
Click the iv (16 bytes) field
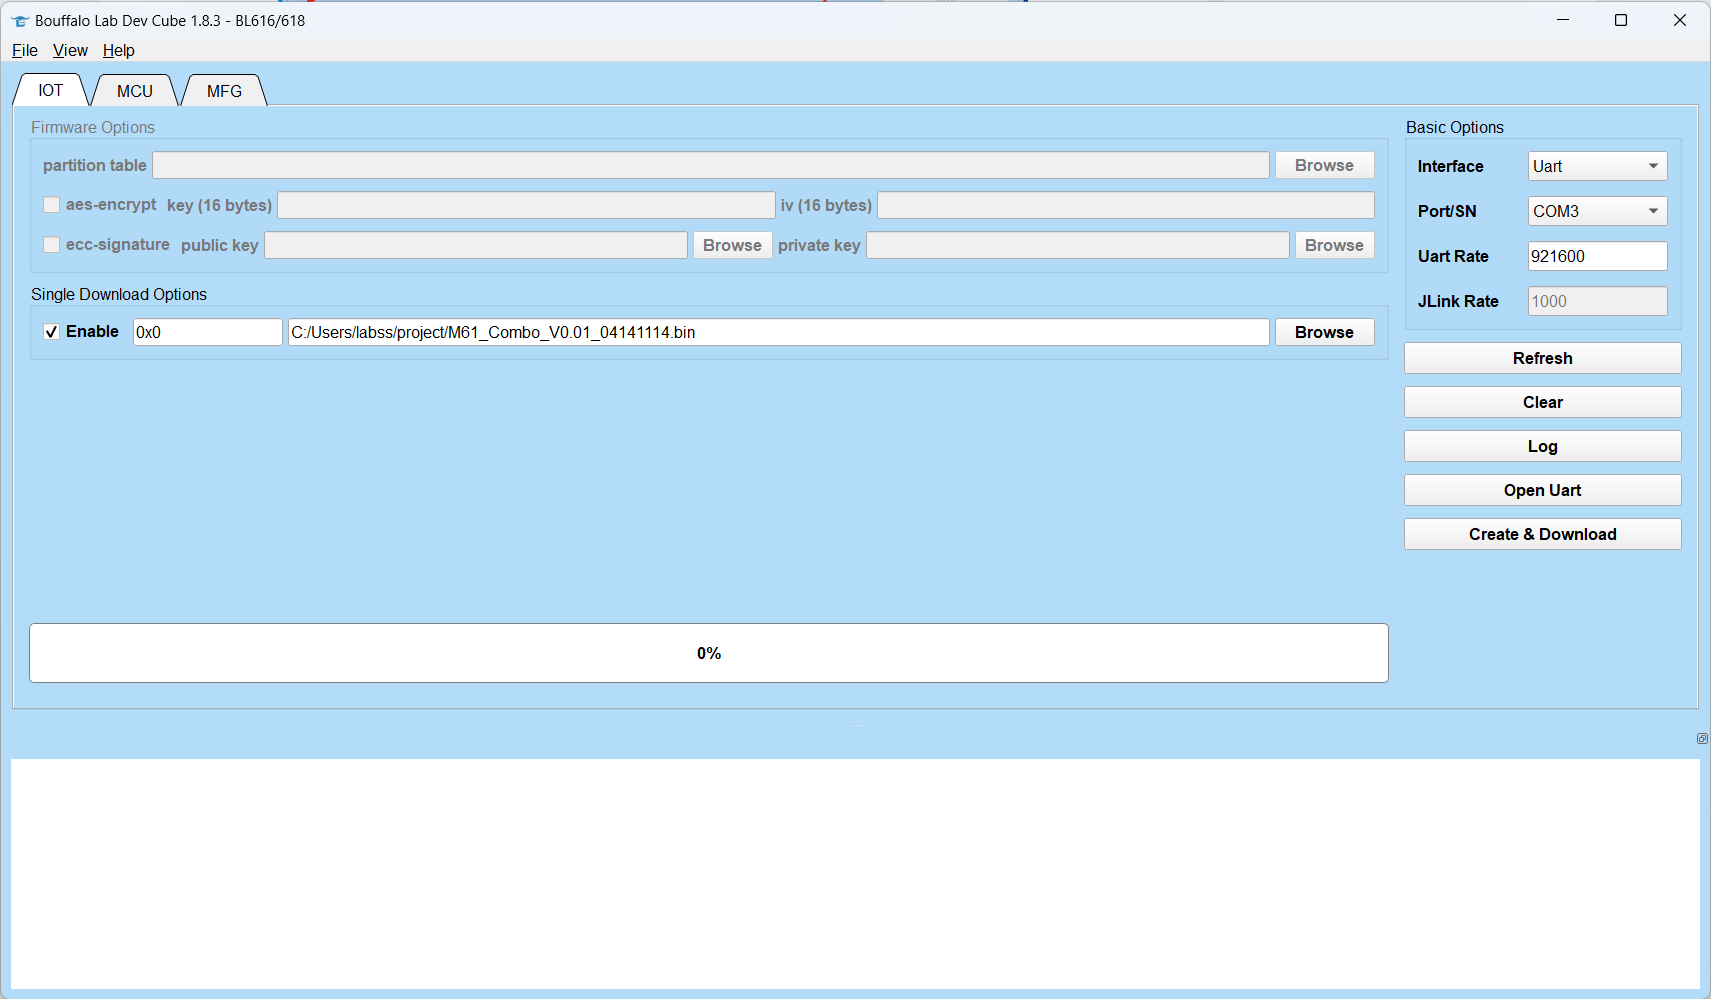(x=1126, y=205)
